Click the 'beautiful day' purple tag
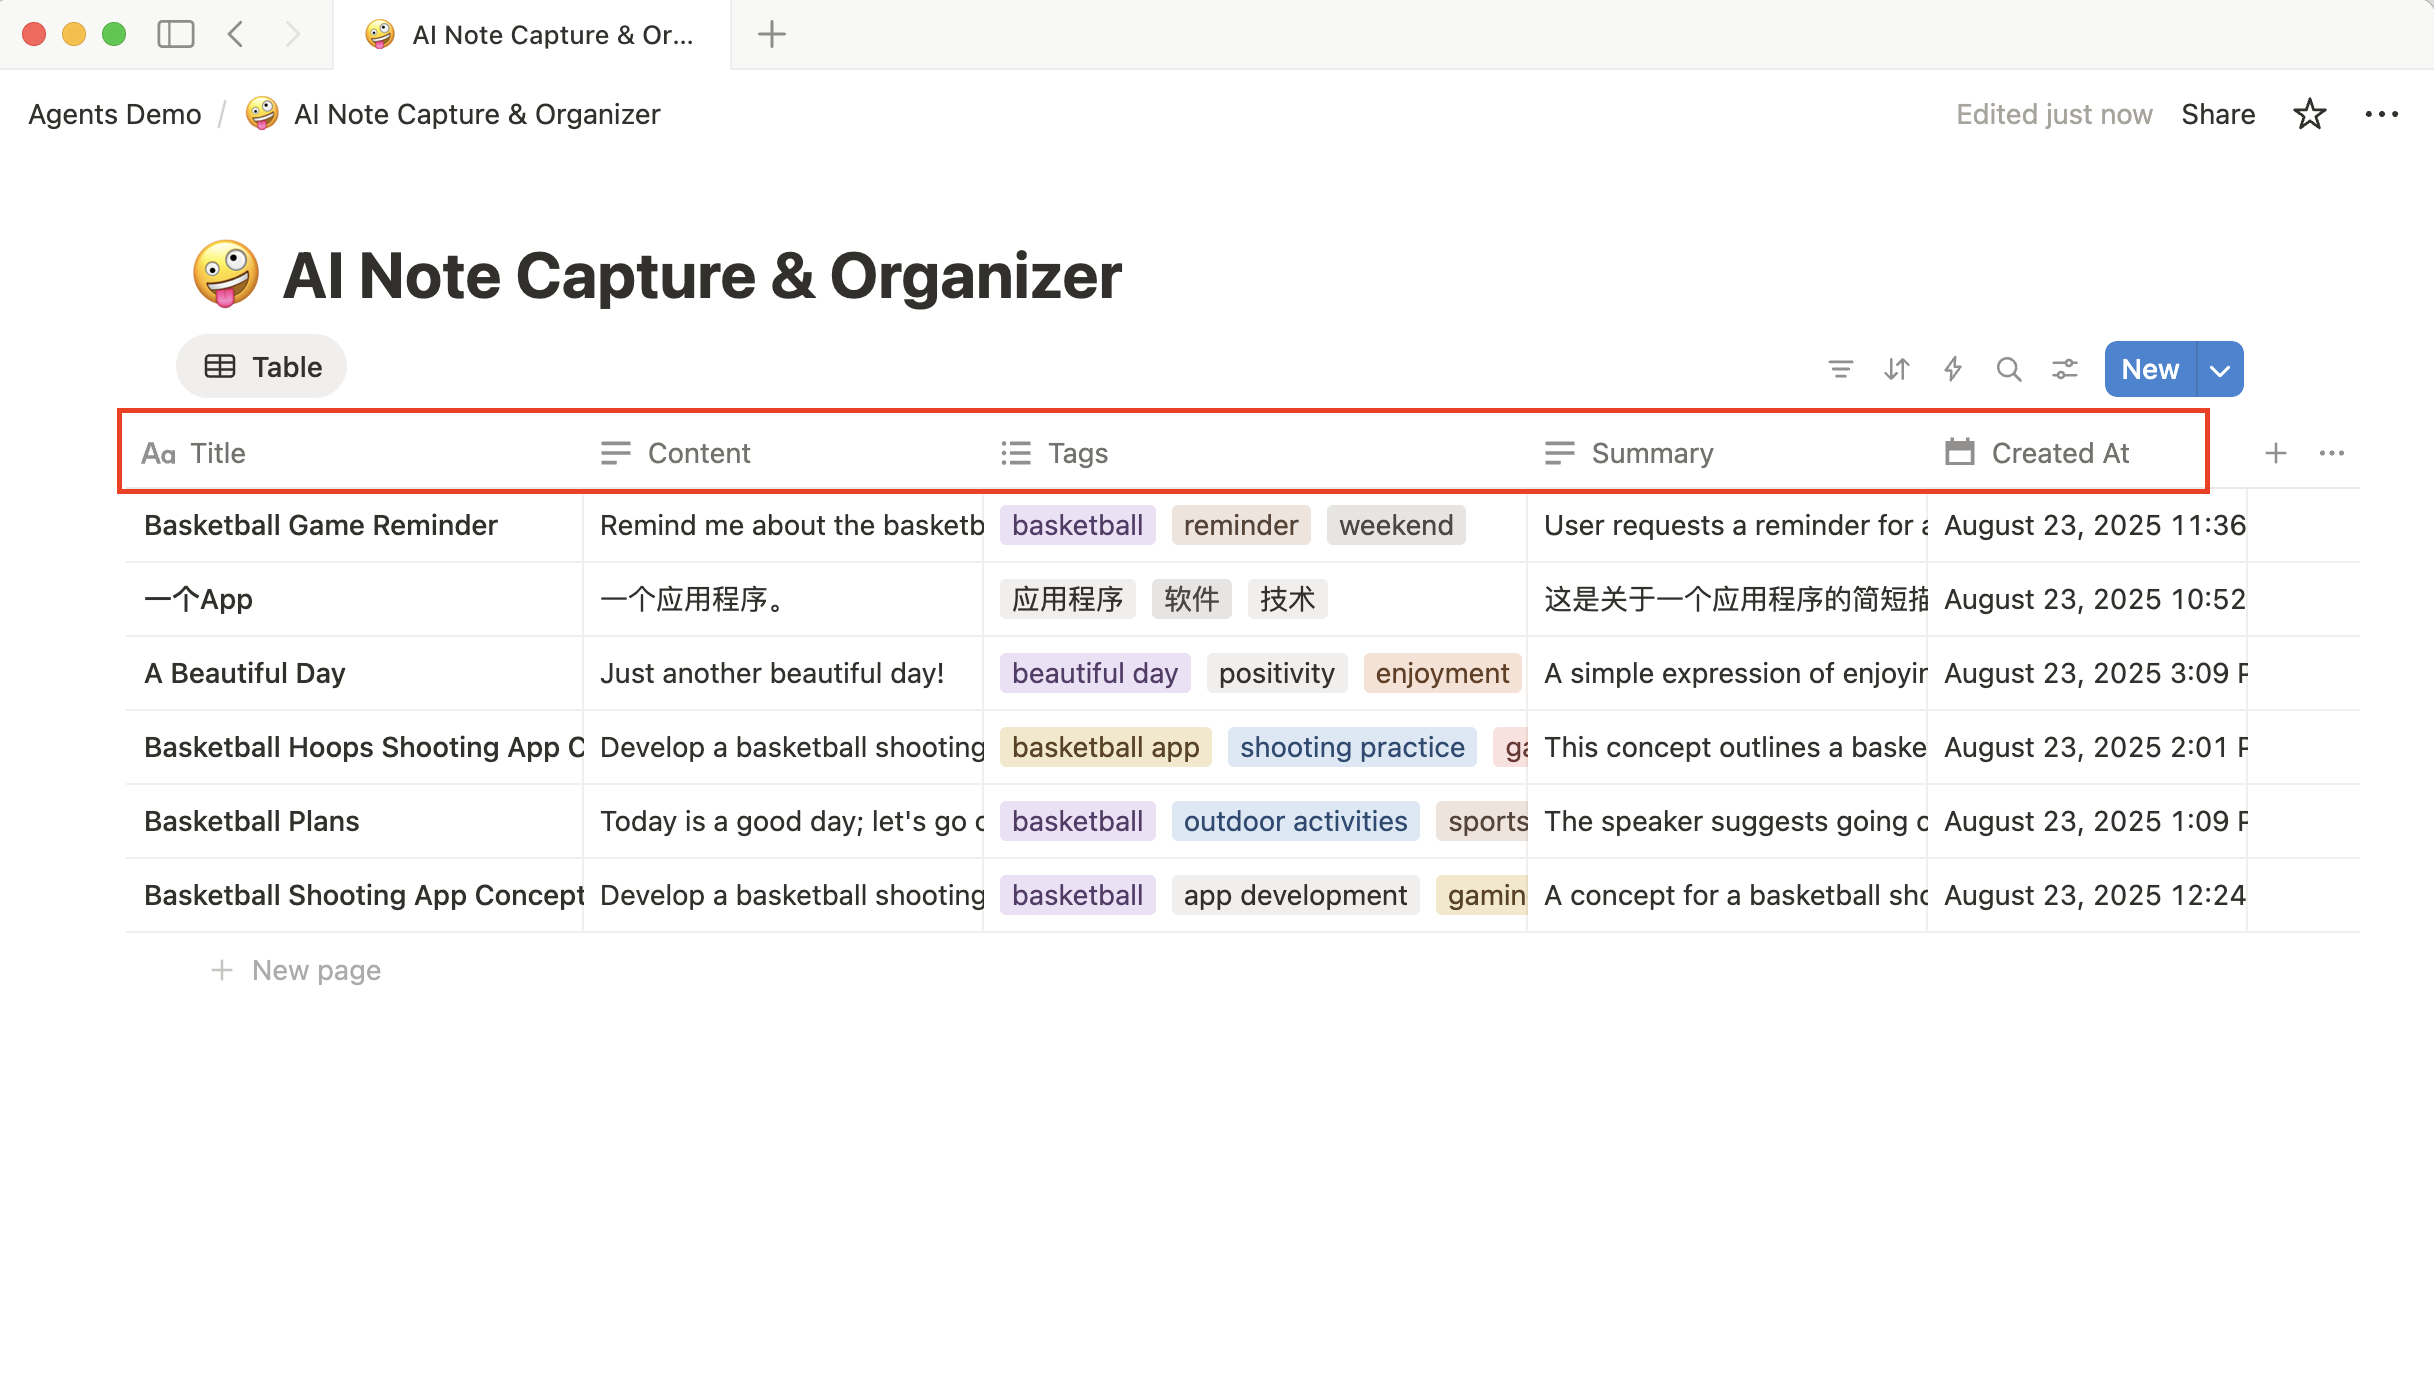Image resolution: width=2434 pixels, height=1382 pixels. point(1095,673)
